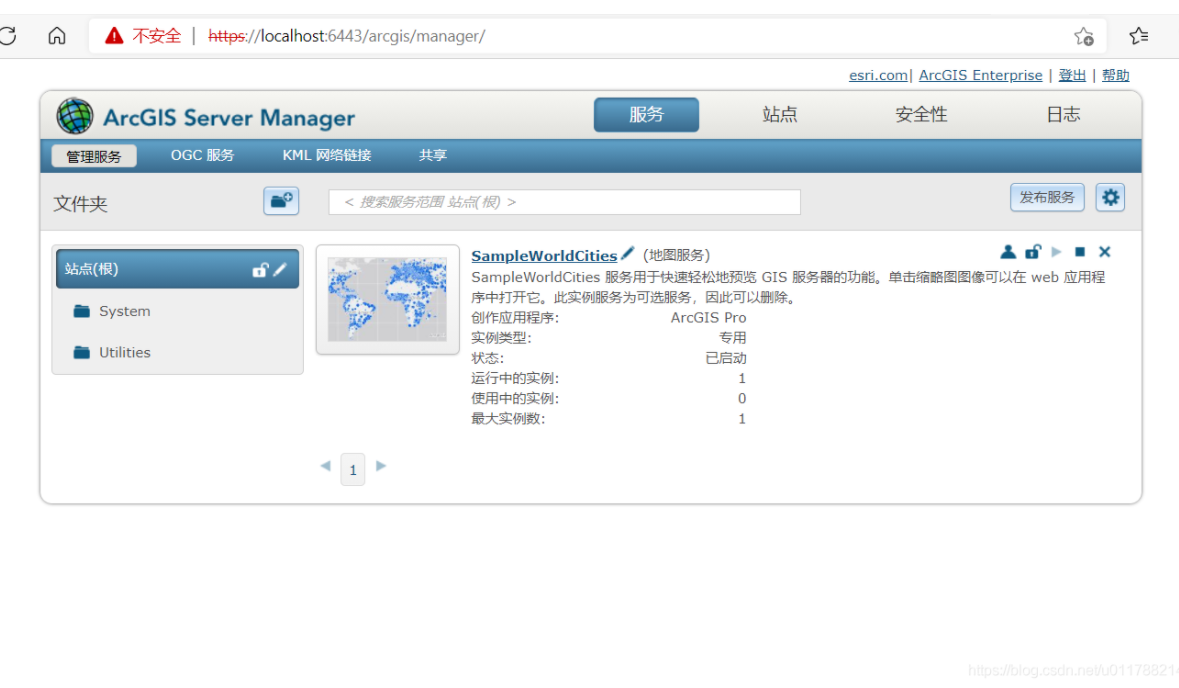The image size is (1179, 688).
Task: Click the next page arrow in pagination
Action: click(x=381, y=467)
